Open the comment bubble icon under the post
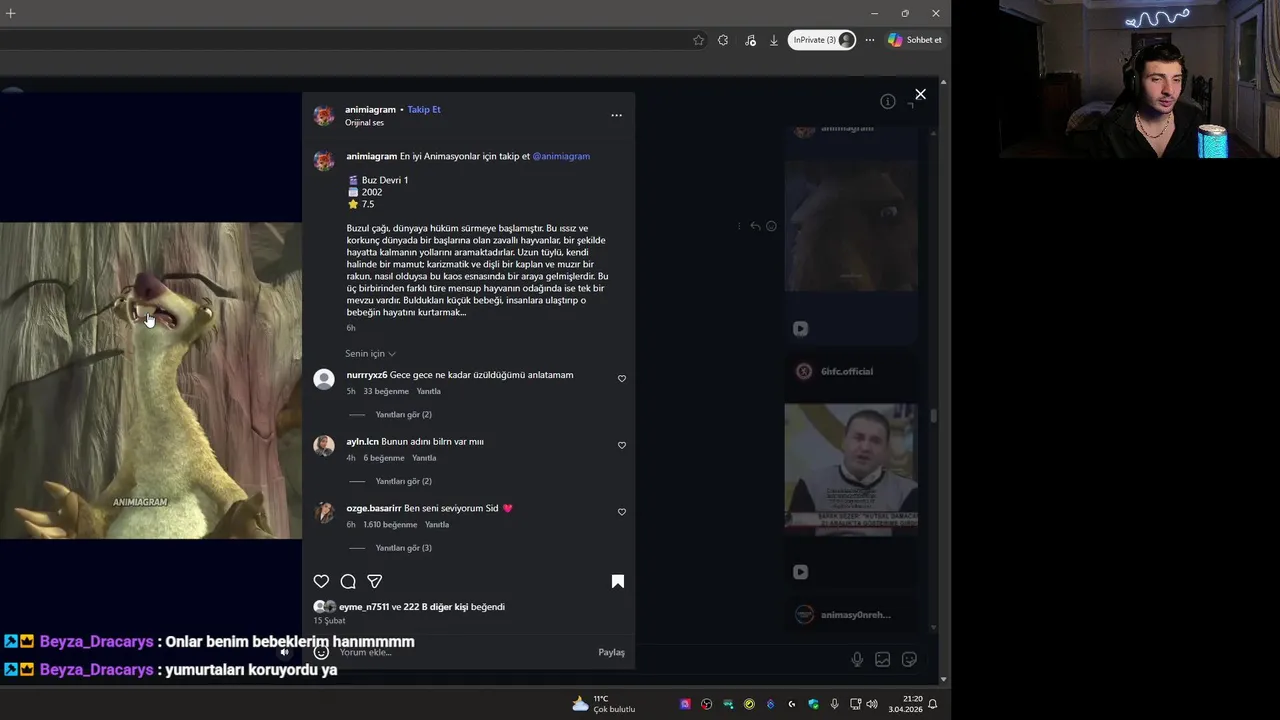This screenshot has height=720, width=1280. 348,581
